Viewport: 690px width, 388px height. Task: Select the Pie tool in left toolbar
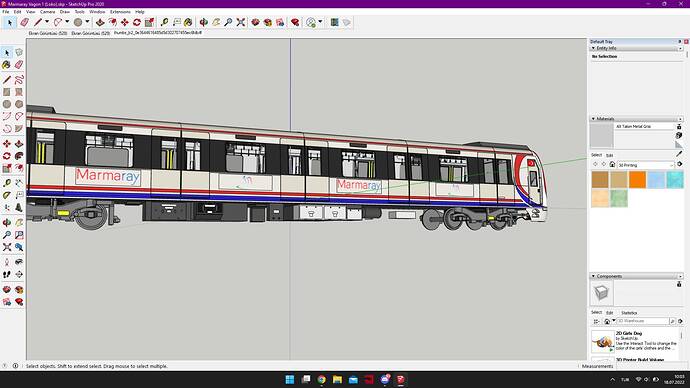tap(19, 129)
